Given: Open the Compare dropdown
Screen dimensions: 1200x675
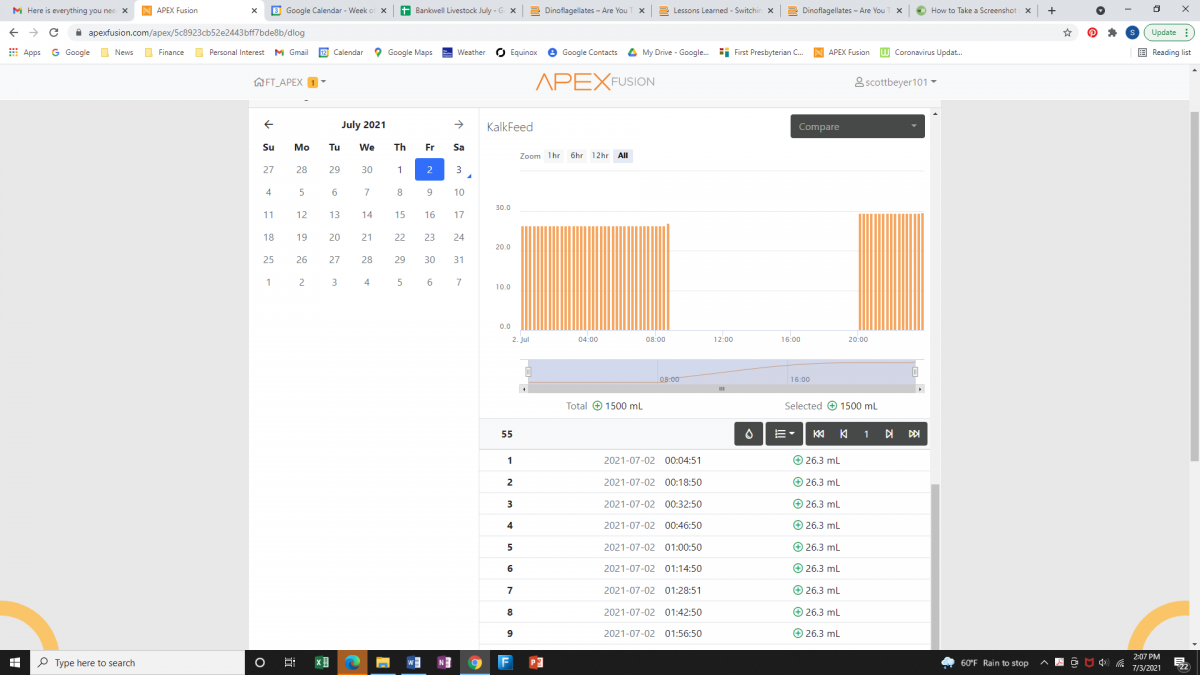Looking at the screenshot, I should tap(857, 126).
